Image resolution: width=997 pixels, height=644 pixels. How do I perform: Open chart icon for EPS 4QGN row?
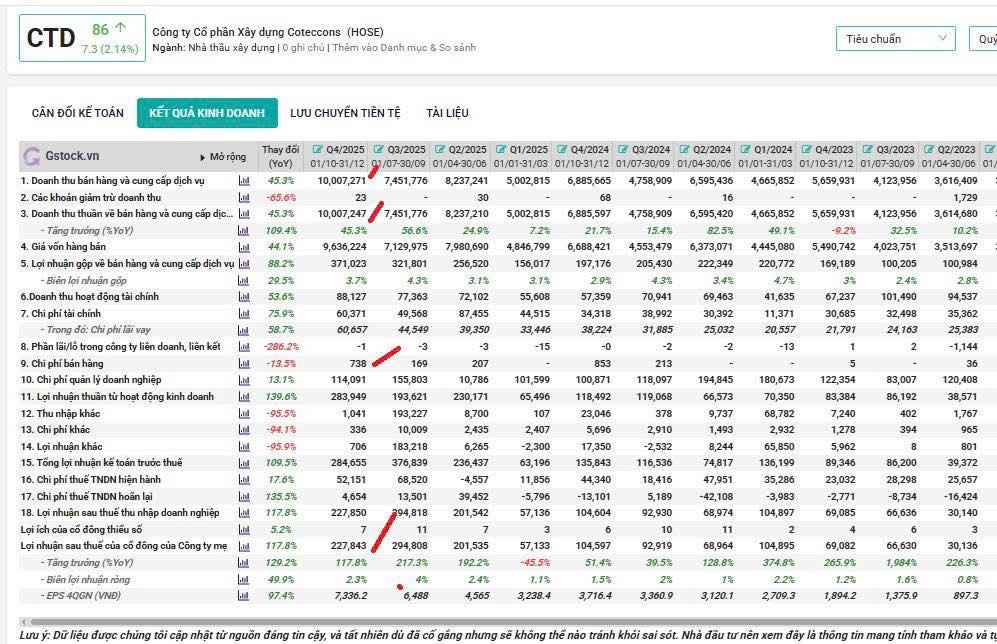[244, 596]
